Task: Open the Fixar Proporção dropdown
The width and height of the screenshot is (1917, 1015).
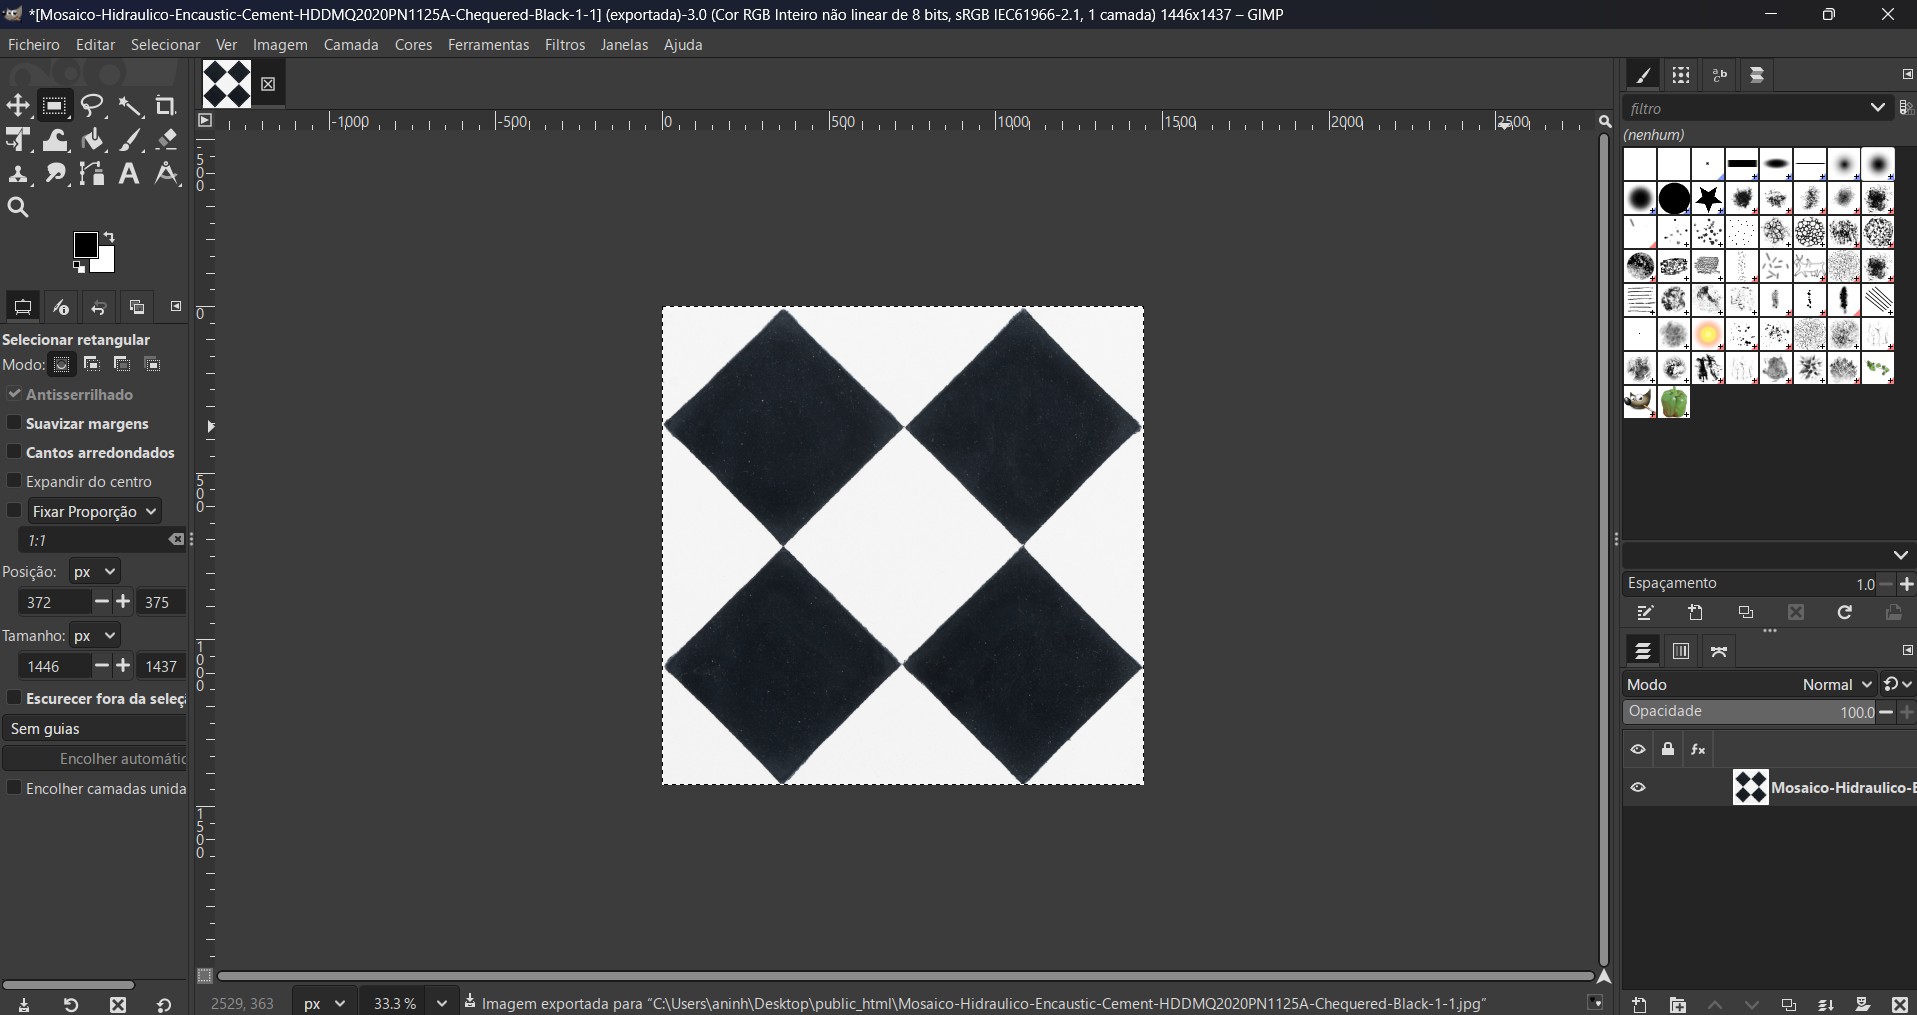Action: pyautogui.click(x=94, y=511)
